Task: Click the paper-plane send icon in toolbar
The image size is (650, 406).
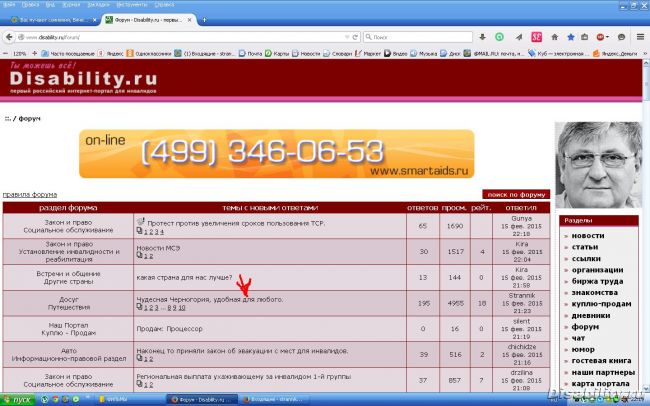Action: [519, 37]
